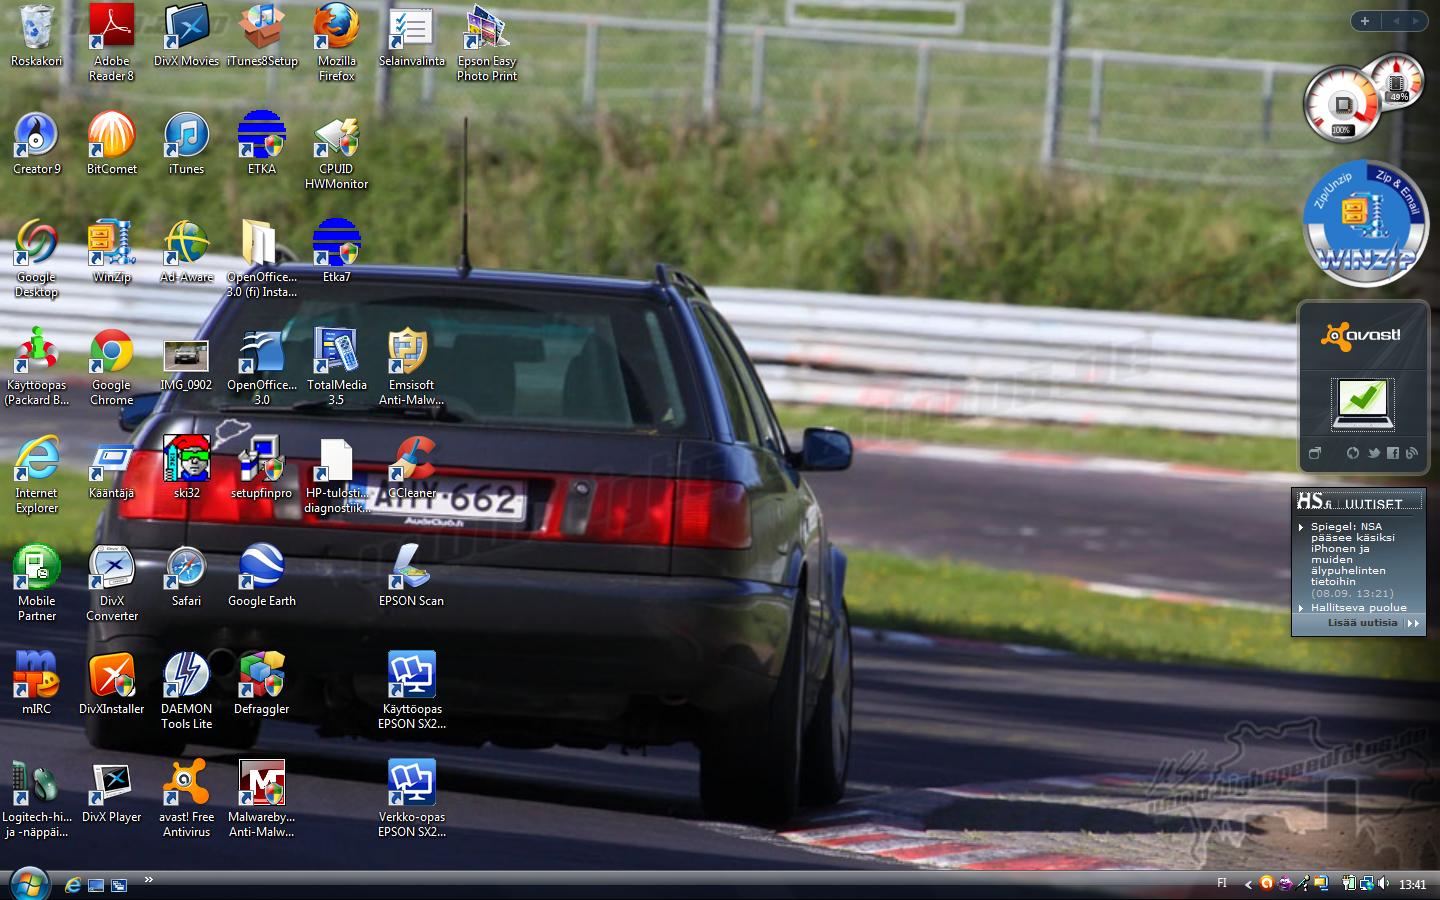The image size is (1440, 900).
Task: Open the CCleaner desktop shortcut
Action: tap(411, 461)
